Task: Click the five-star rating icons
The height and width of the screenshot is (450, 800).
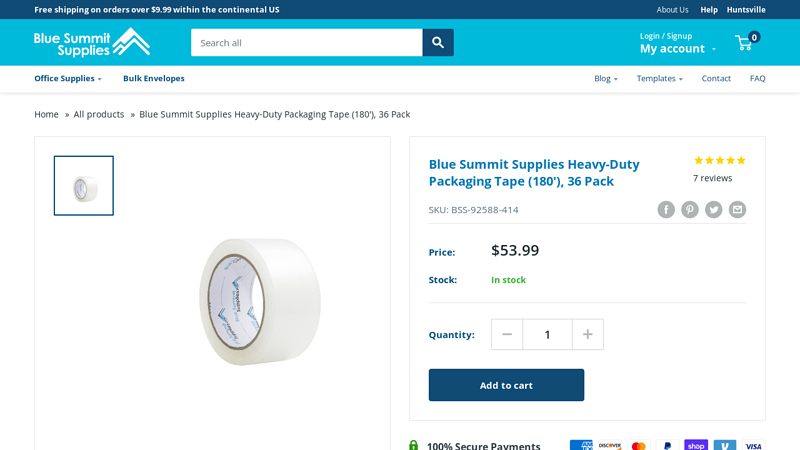Action: [x=719, y=160]
